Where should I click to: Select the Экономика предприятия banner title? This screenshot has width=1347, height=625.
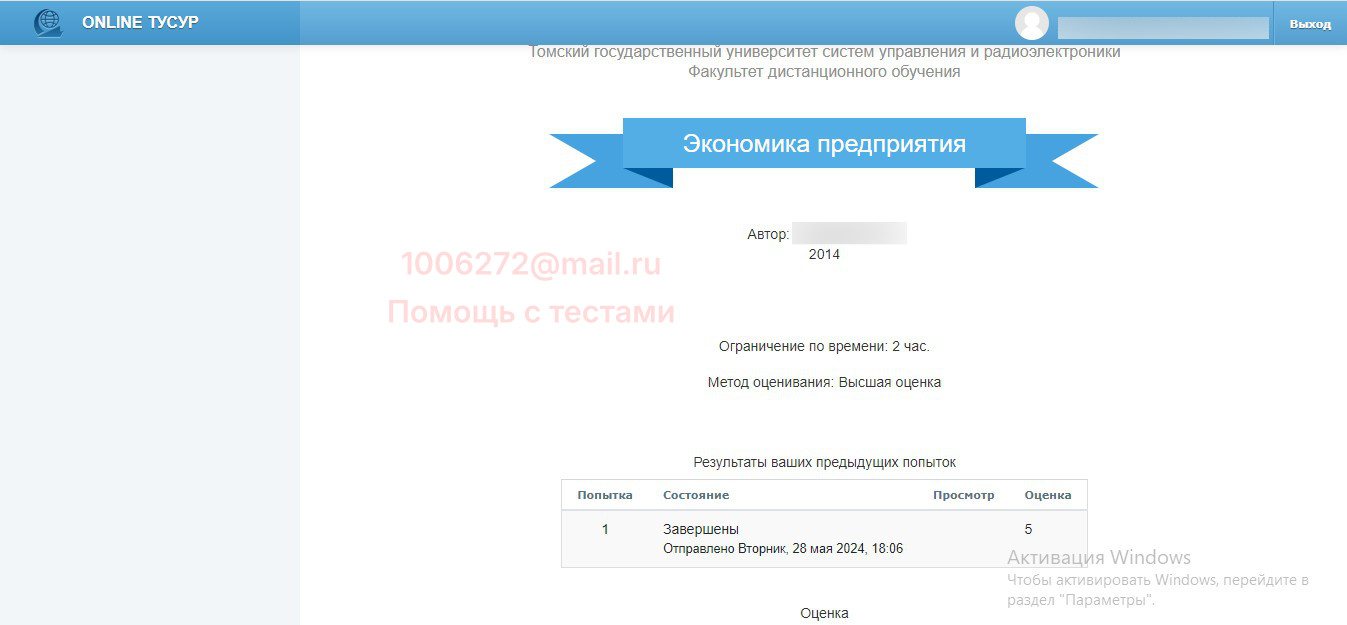coord(824,144)
